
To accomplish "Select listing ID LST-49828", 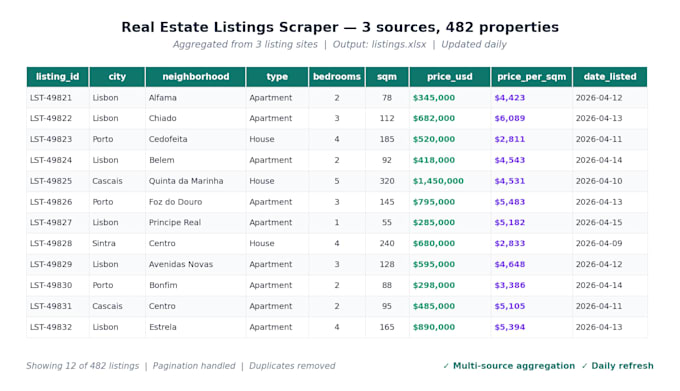I will [51, 243].
